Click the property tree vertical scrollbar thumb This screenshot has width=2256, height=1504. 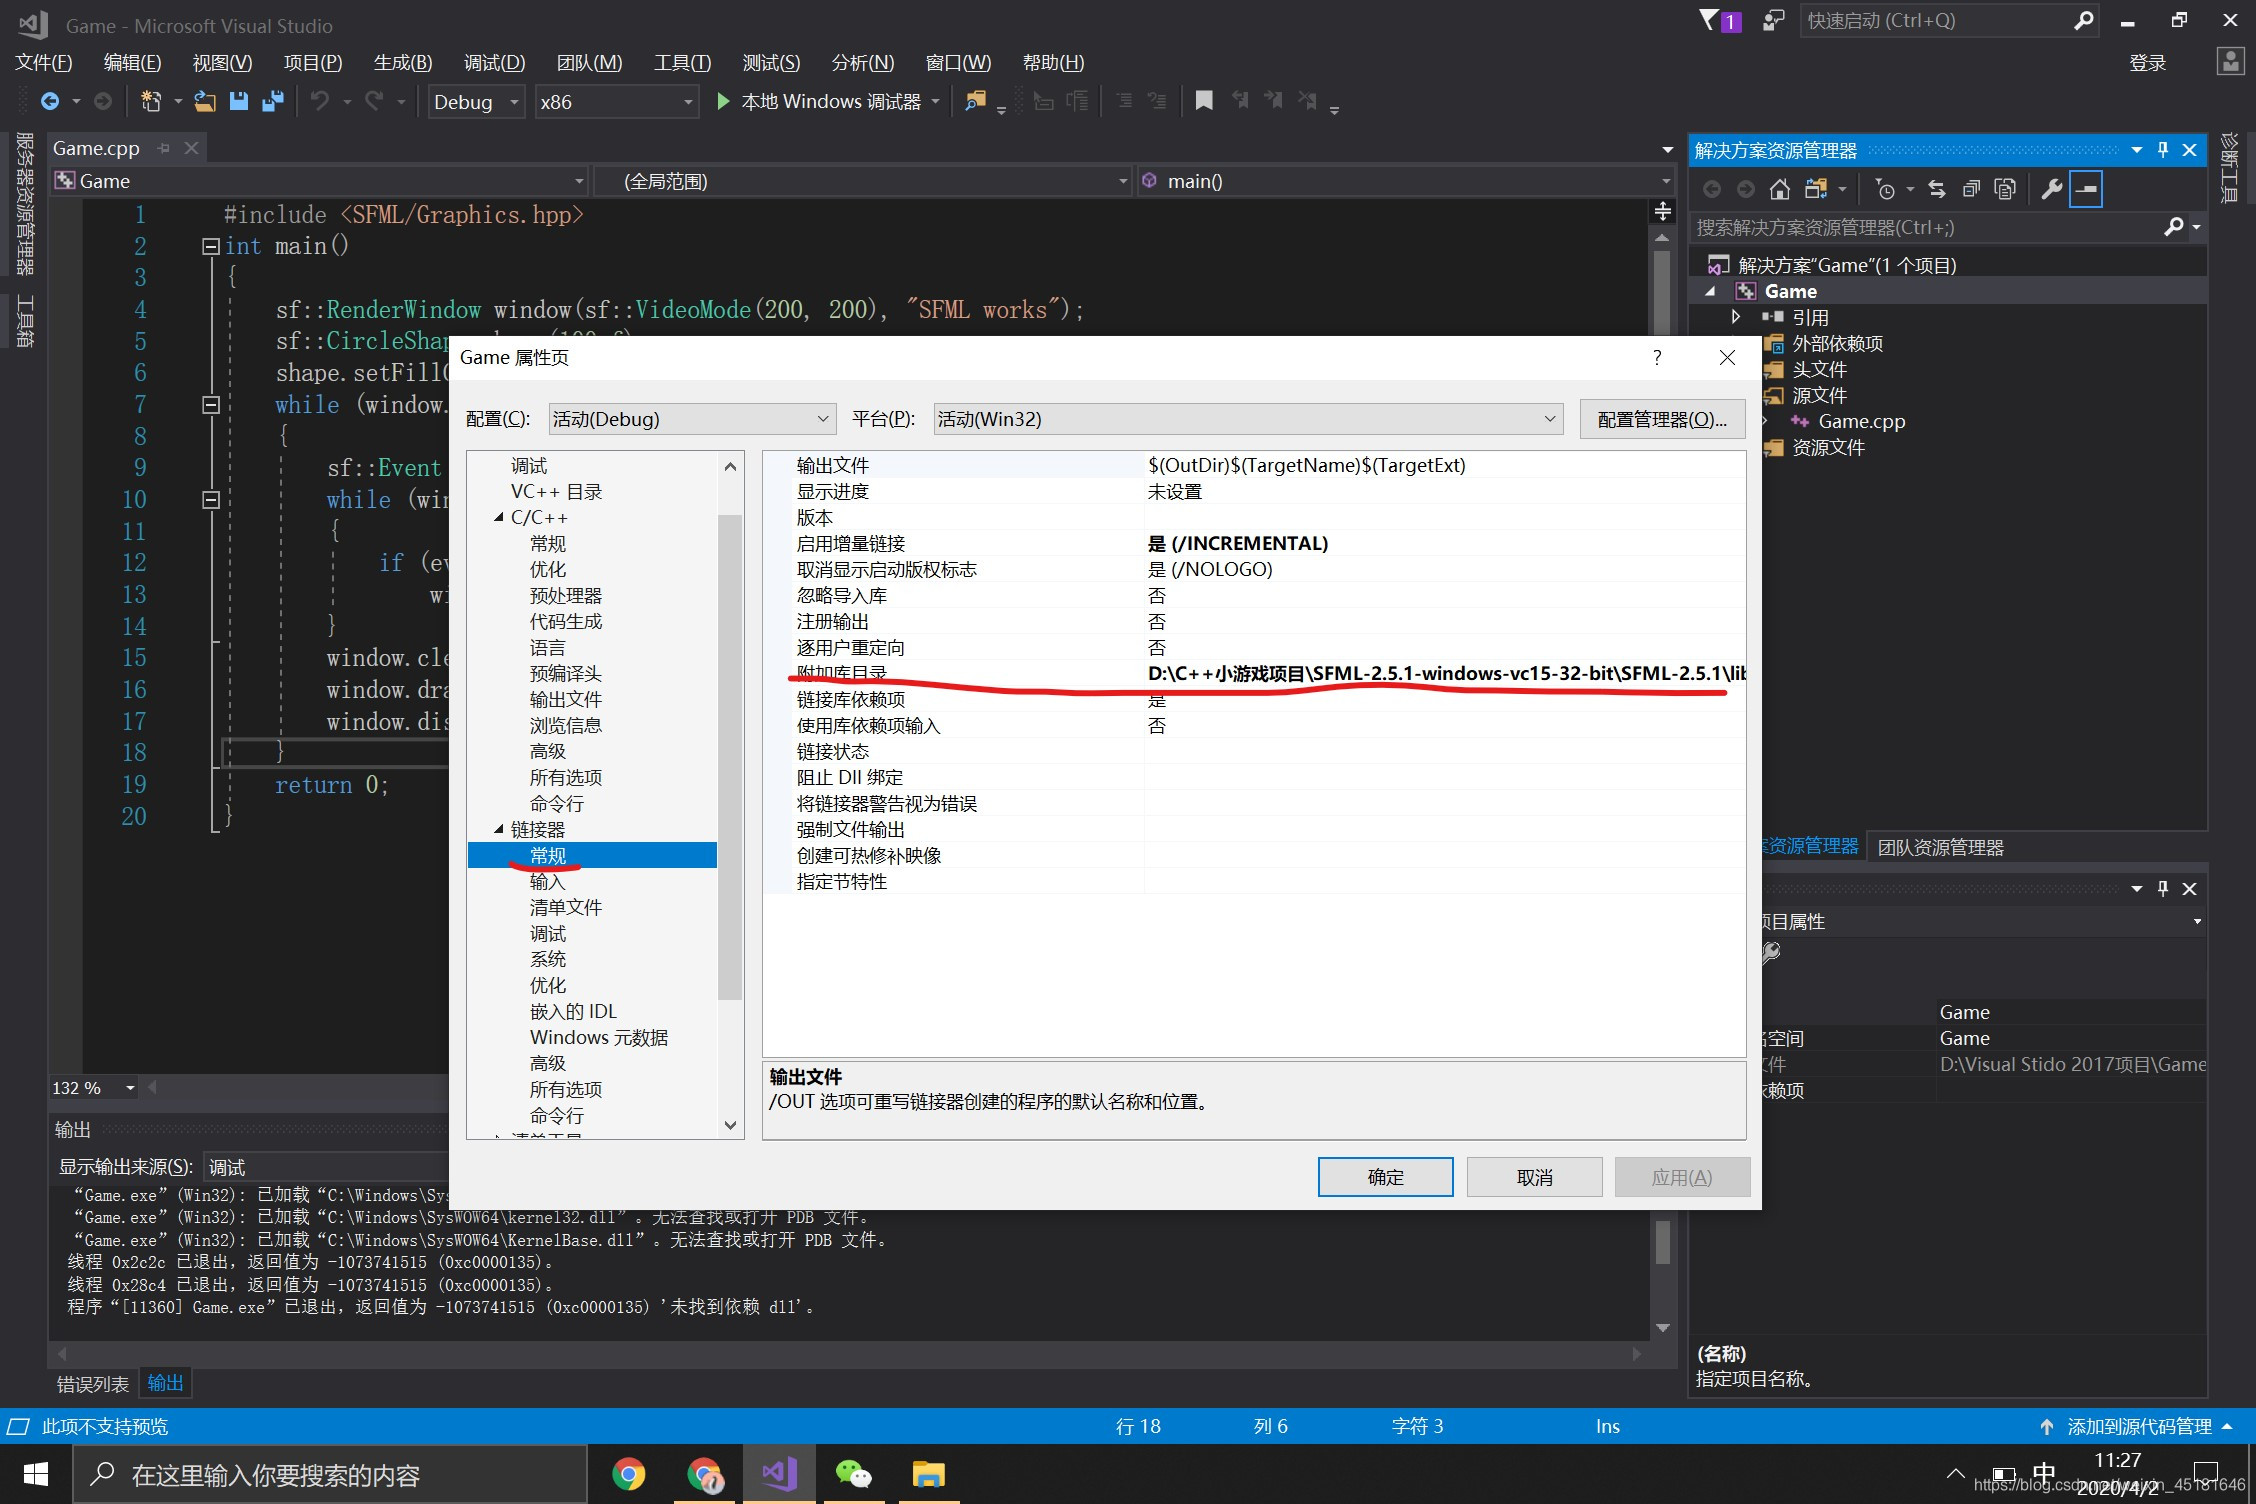730,757
